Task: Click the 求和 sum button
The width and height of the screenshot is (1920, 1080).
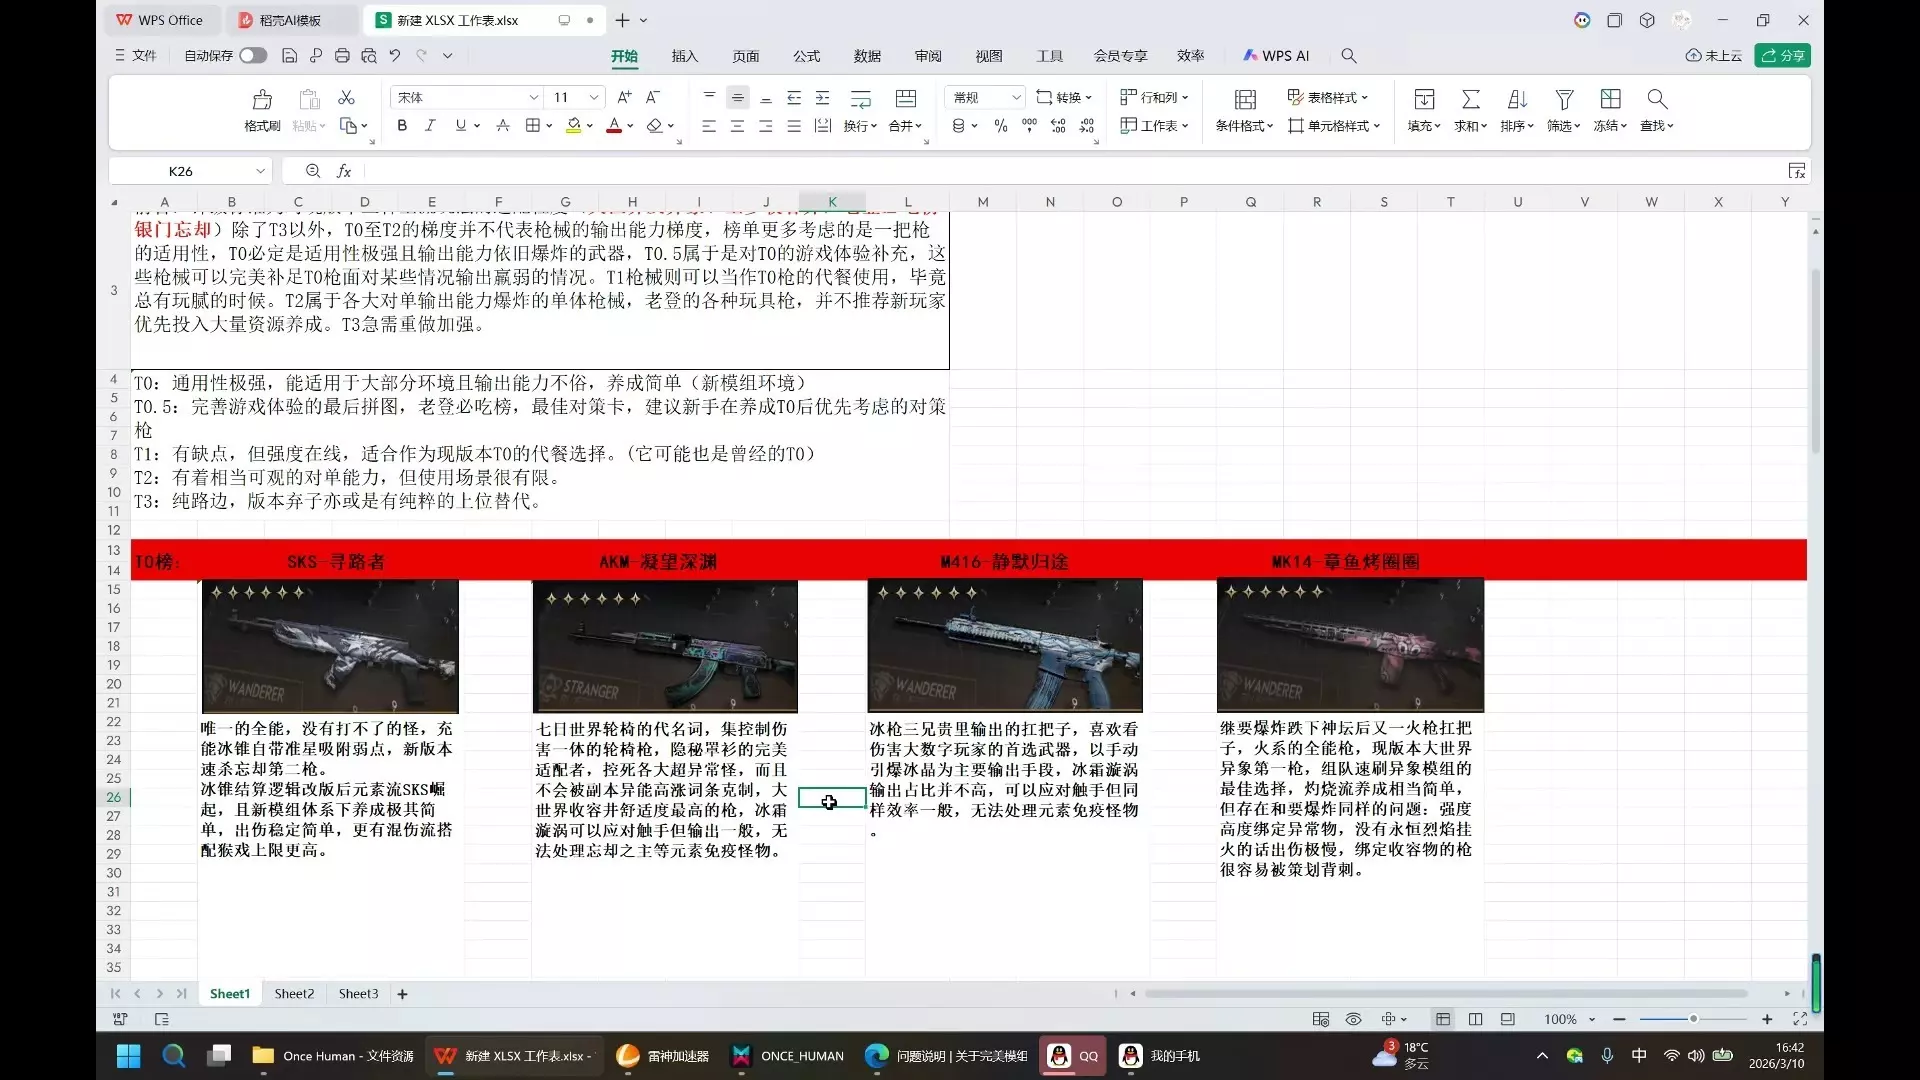Action: 1470,109
